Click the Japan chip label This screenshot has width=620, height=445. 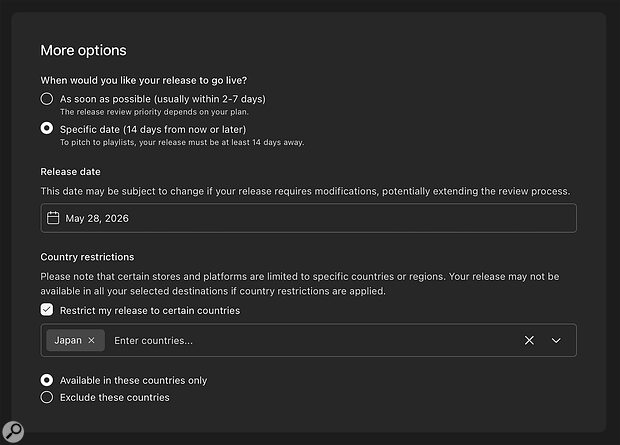coord(68,340)
